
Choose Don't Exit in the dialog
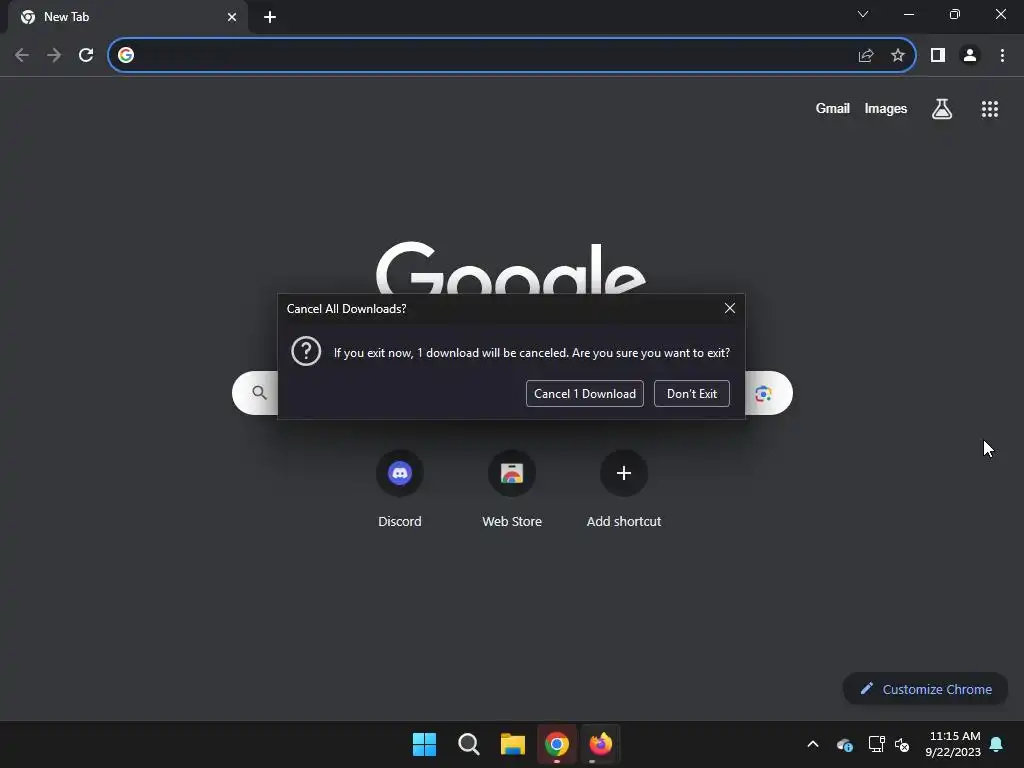coord(692,394)
